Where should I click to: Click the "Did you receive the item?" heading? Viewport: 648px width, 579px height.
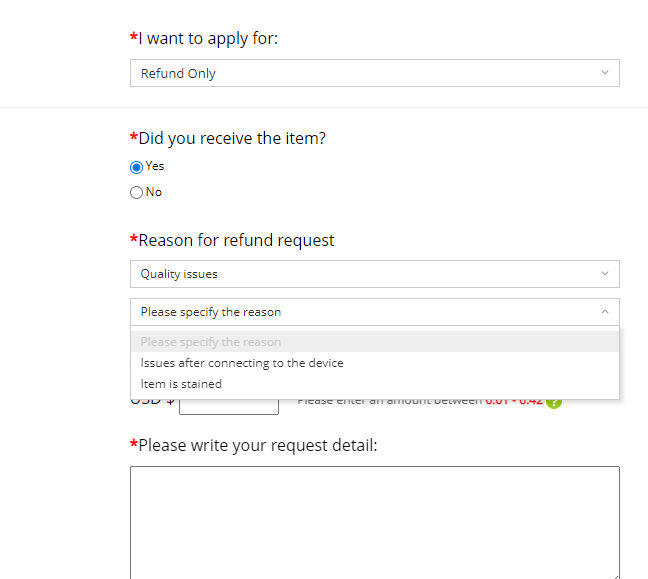coord(232,138)
